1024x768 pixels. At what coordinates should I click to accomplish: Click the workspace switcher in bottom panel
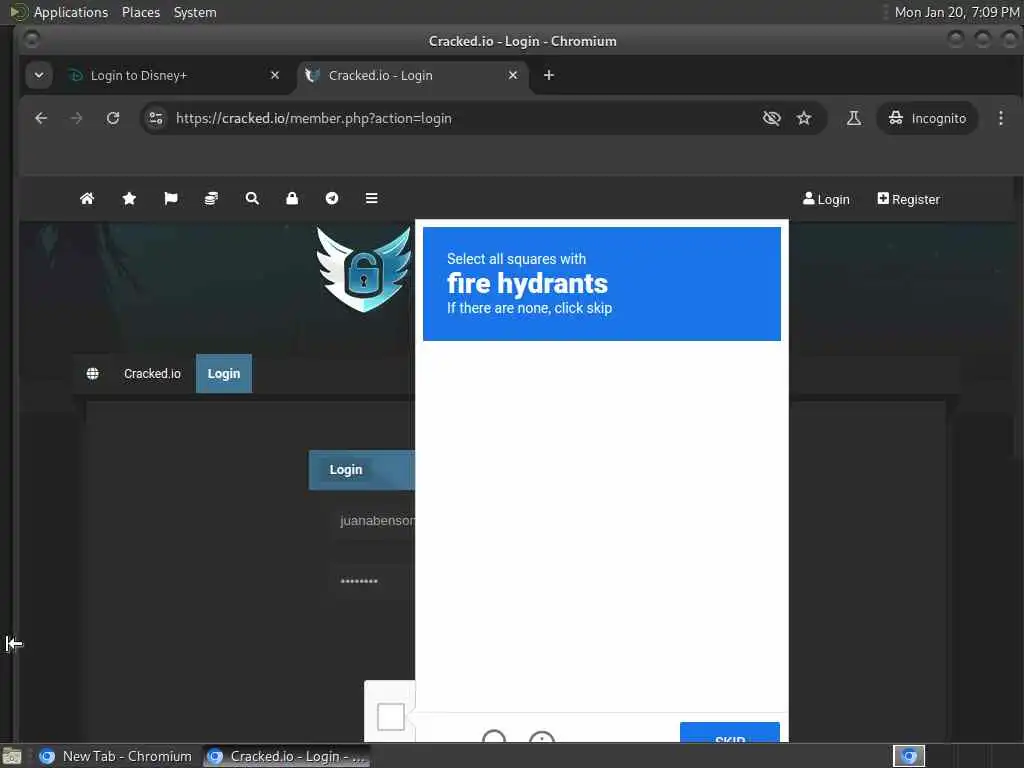coord(909,756)
